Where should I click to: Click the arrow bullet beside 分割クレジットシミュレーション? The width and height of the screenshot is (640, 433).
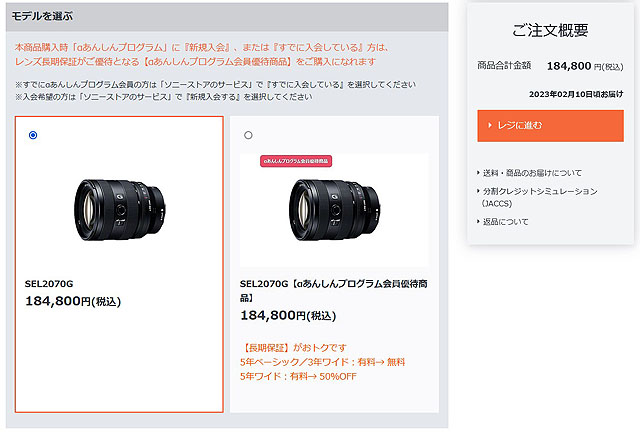click(478, 191)
